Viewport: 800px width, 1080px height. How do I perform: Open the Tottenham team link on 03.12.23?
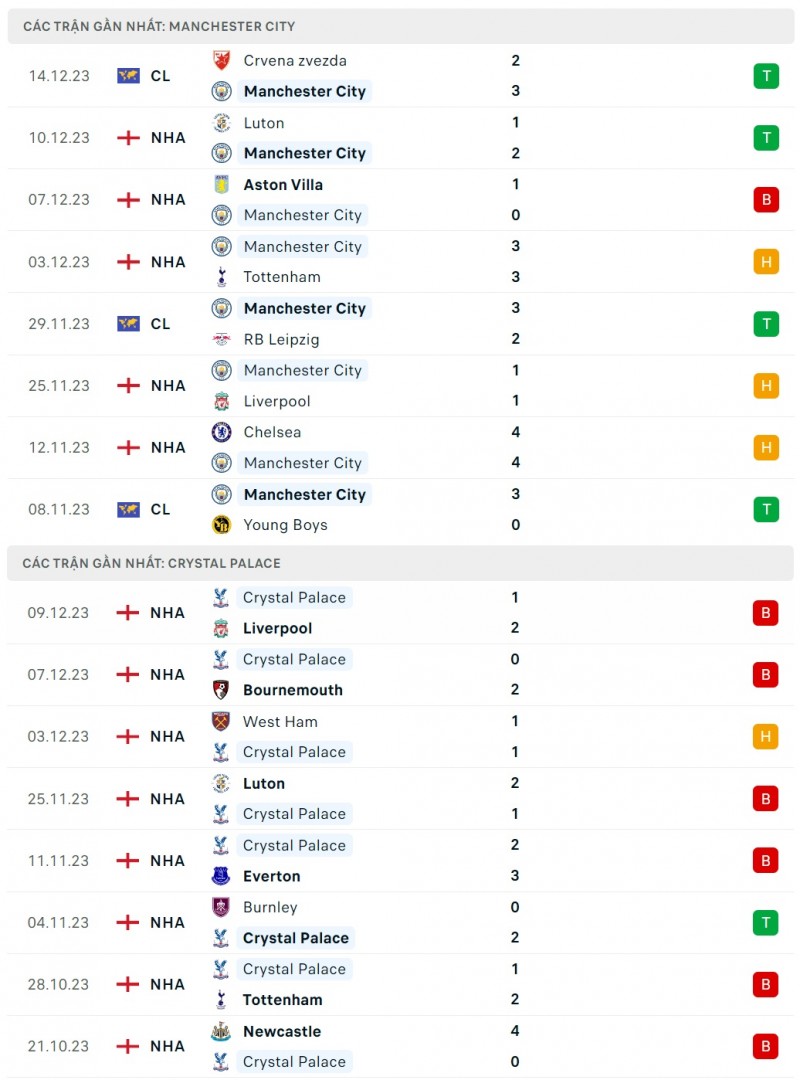point(276,277)
